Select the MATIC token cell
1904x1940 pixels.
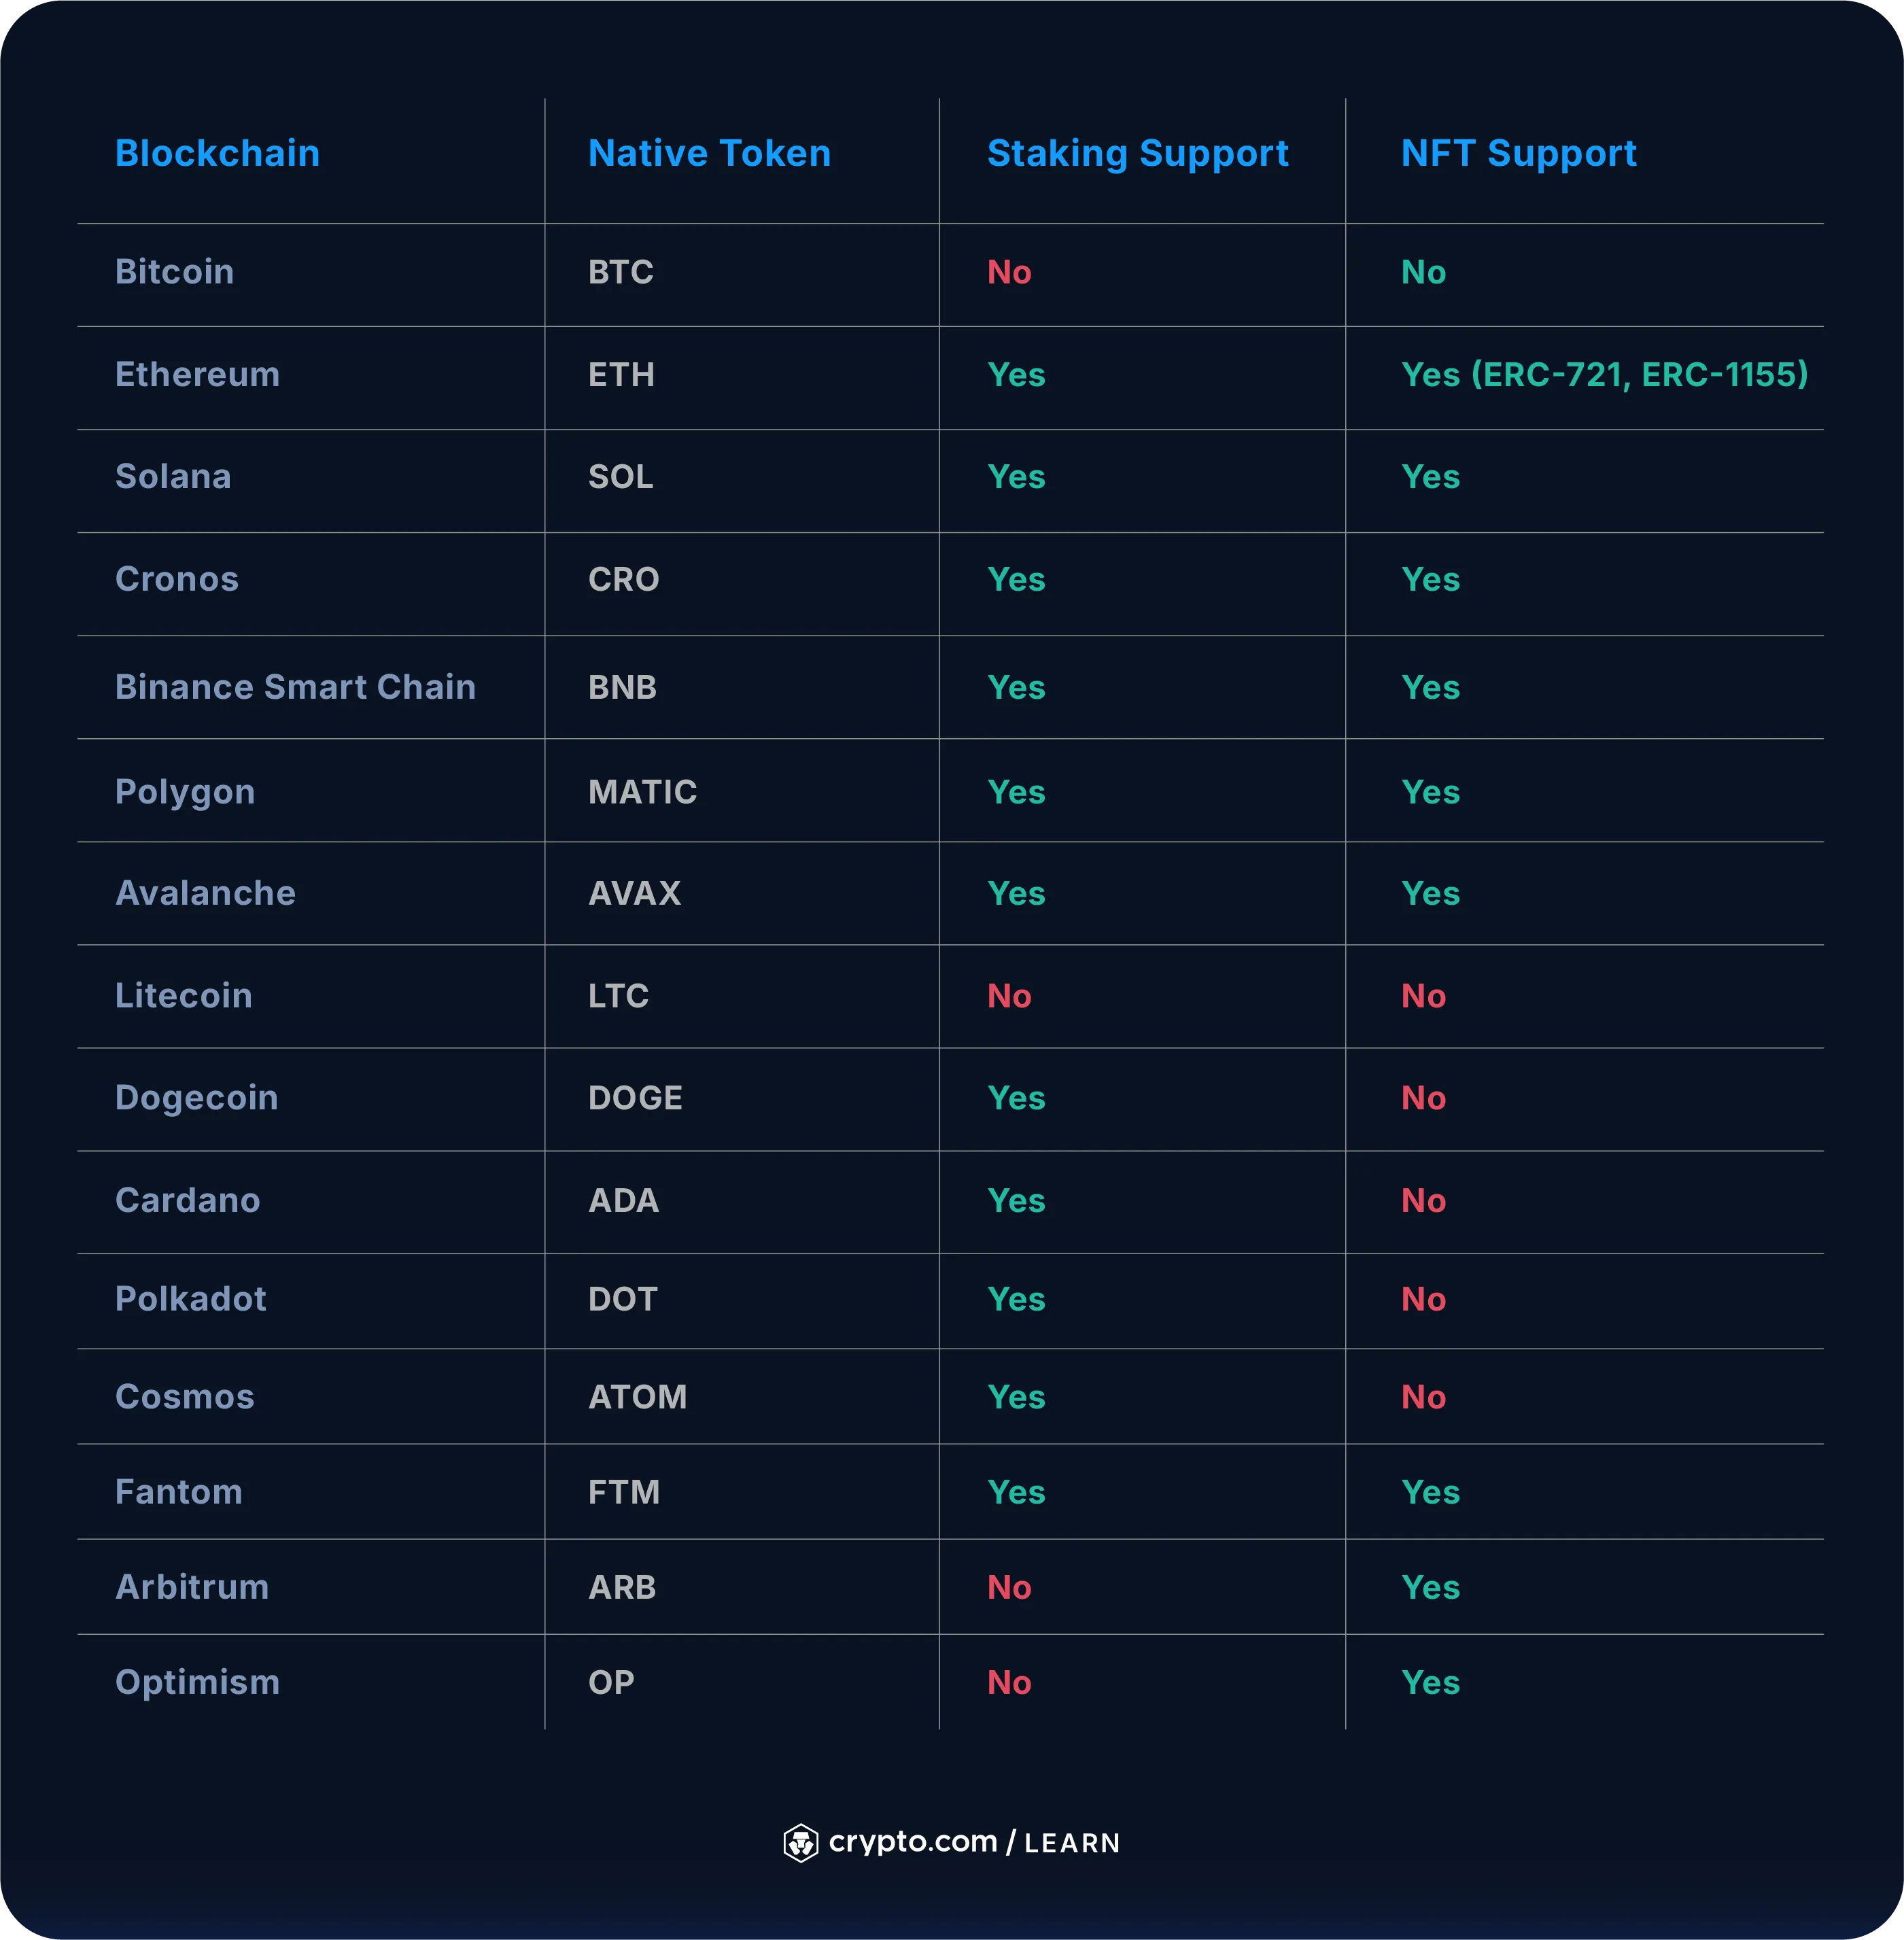click(x=642, y=792)
